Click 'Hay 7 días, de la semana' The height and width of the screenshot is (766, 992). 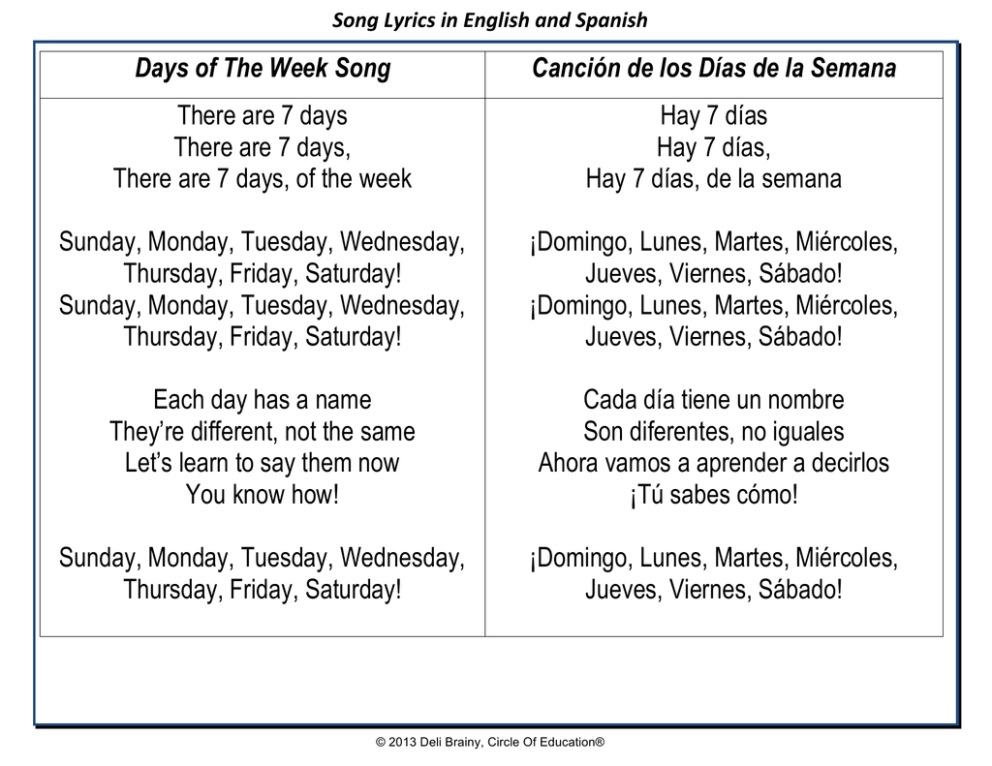[x=714, y=179]
